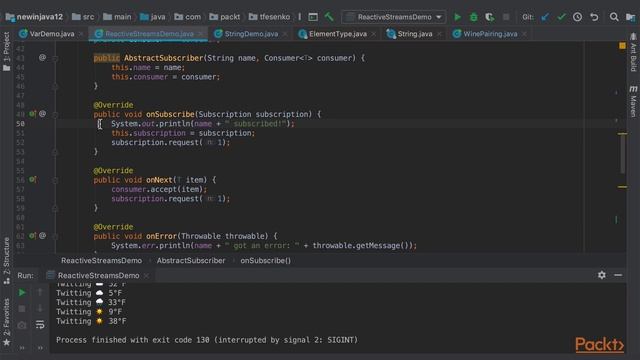Close the String.java tab
Viewport: 640px width, 360px height.
[439, 34]
